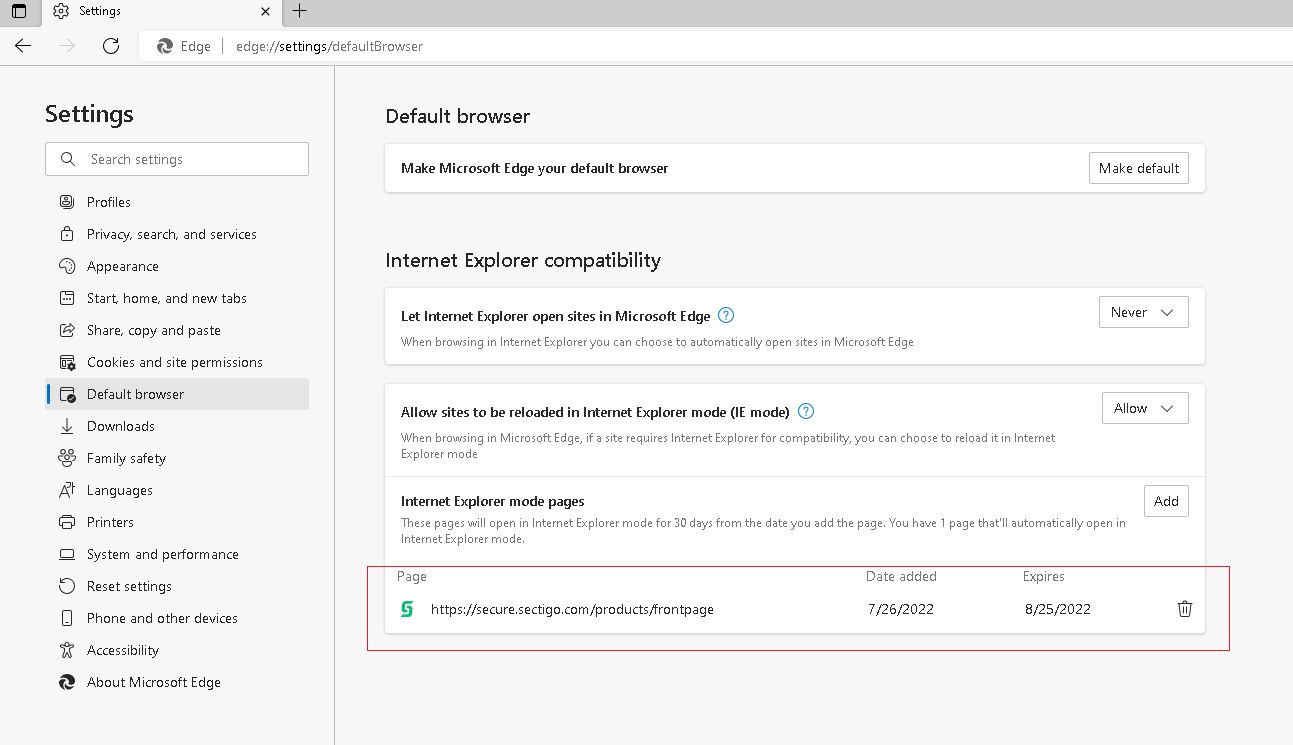The image size is (1293, 745).
Task: Select the Settings tab title
Action: tap(100, 12)
